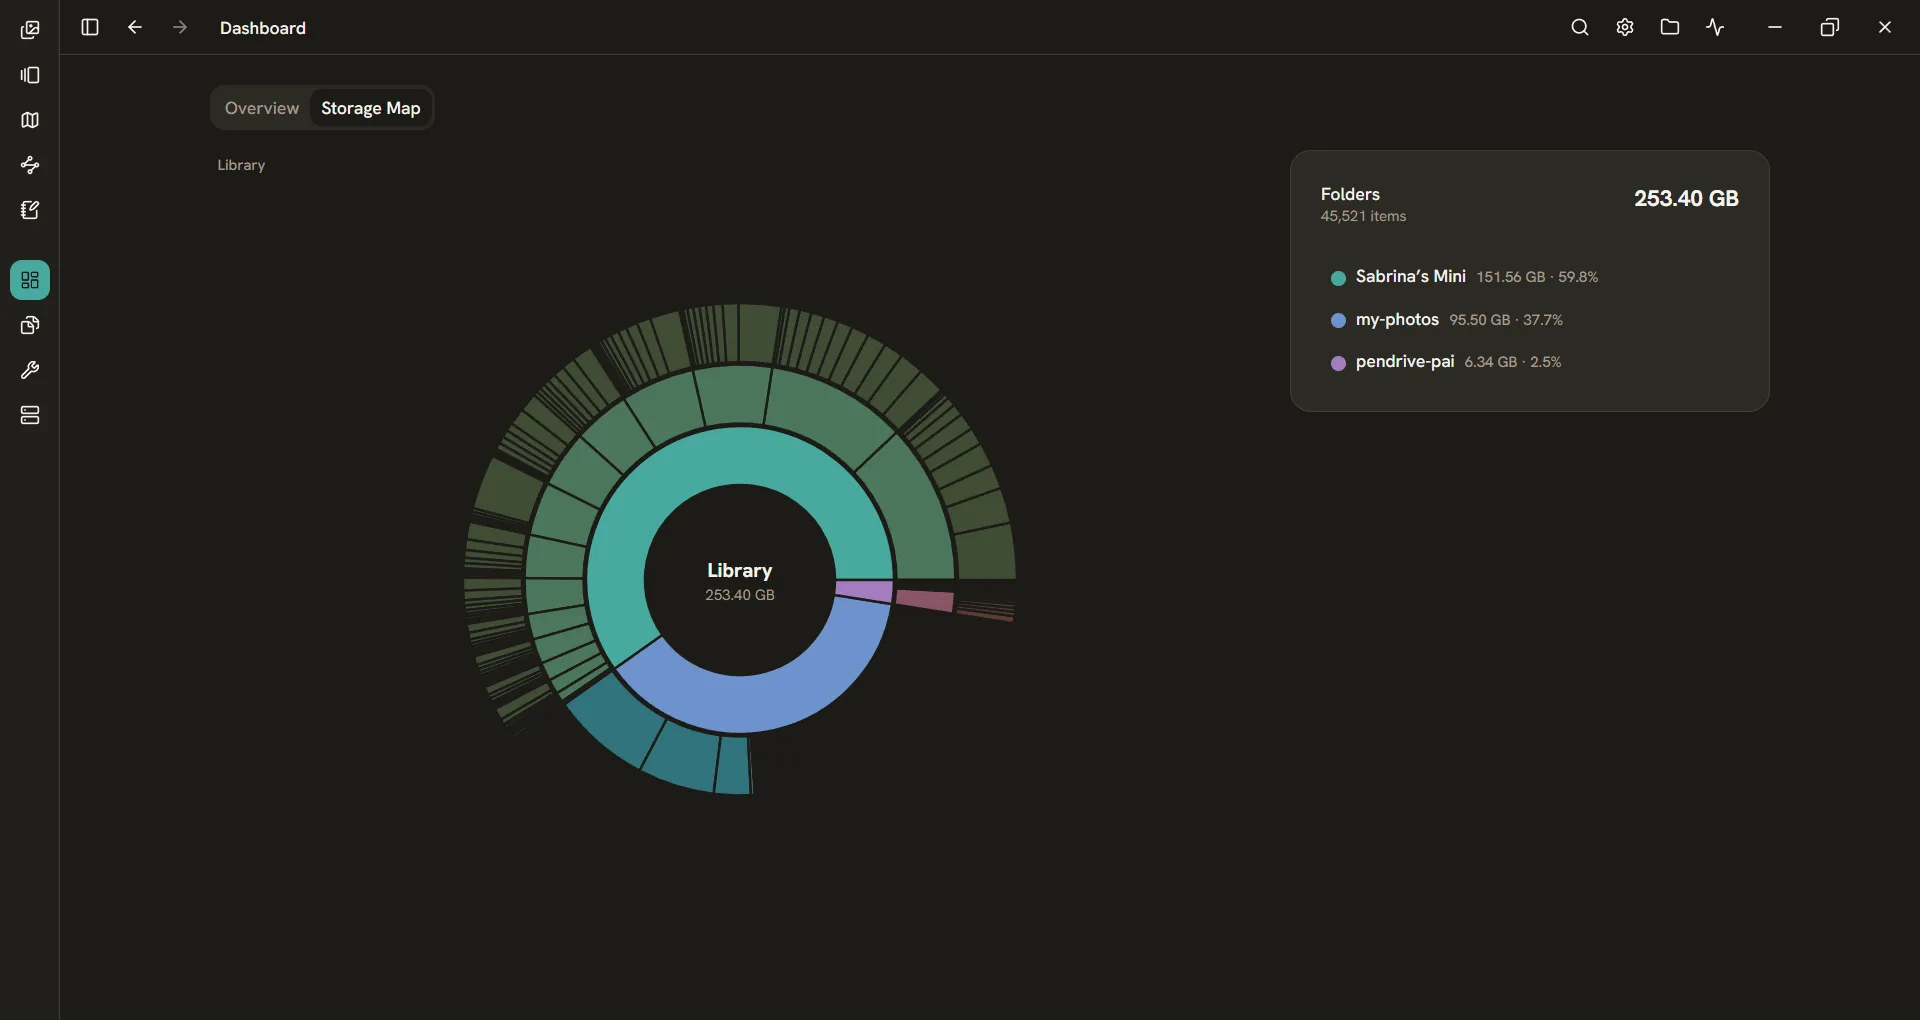Open the wrench tools sidebar icon

pos(30,370)
